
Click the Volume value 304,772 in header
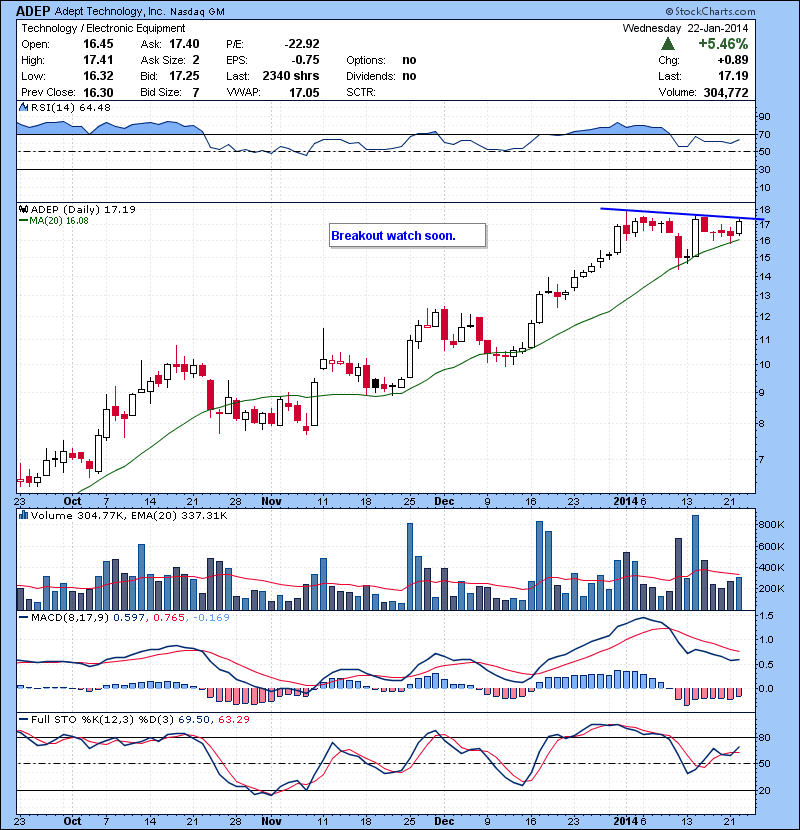tap(726, 93)
